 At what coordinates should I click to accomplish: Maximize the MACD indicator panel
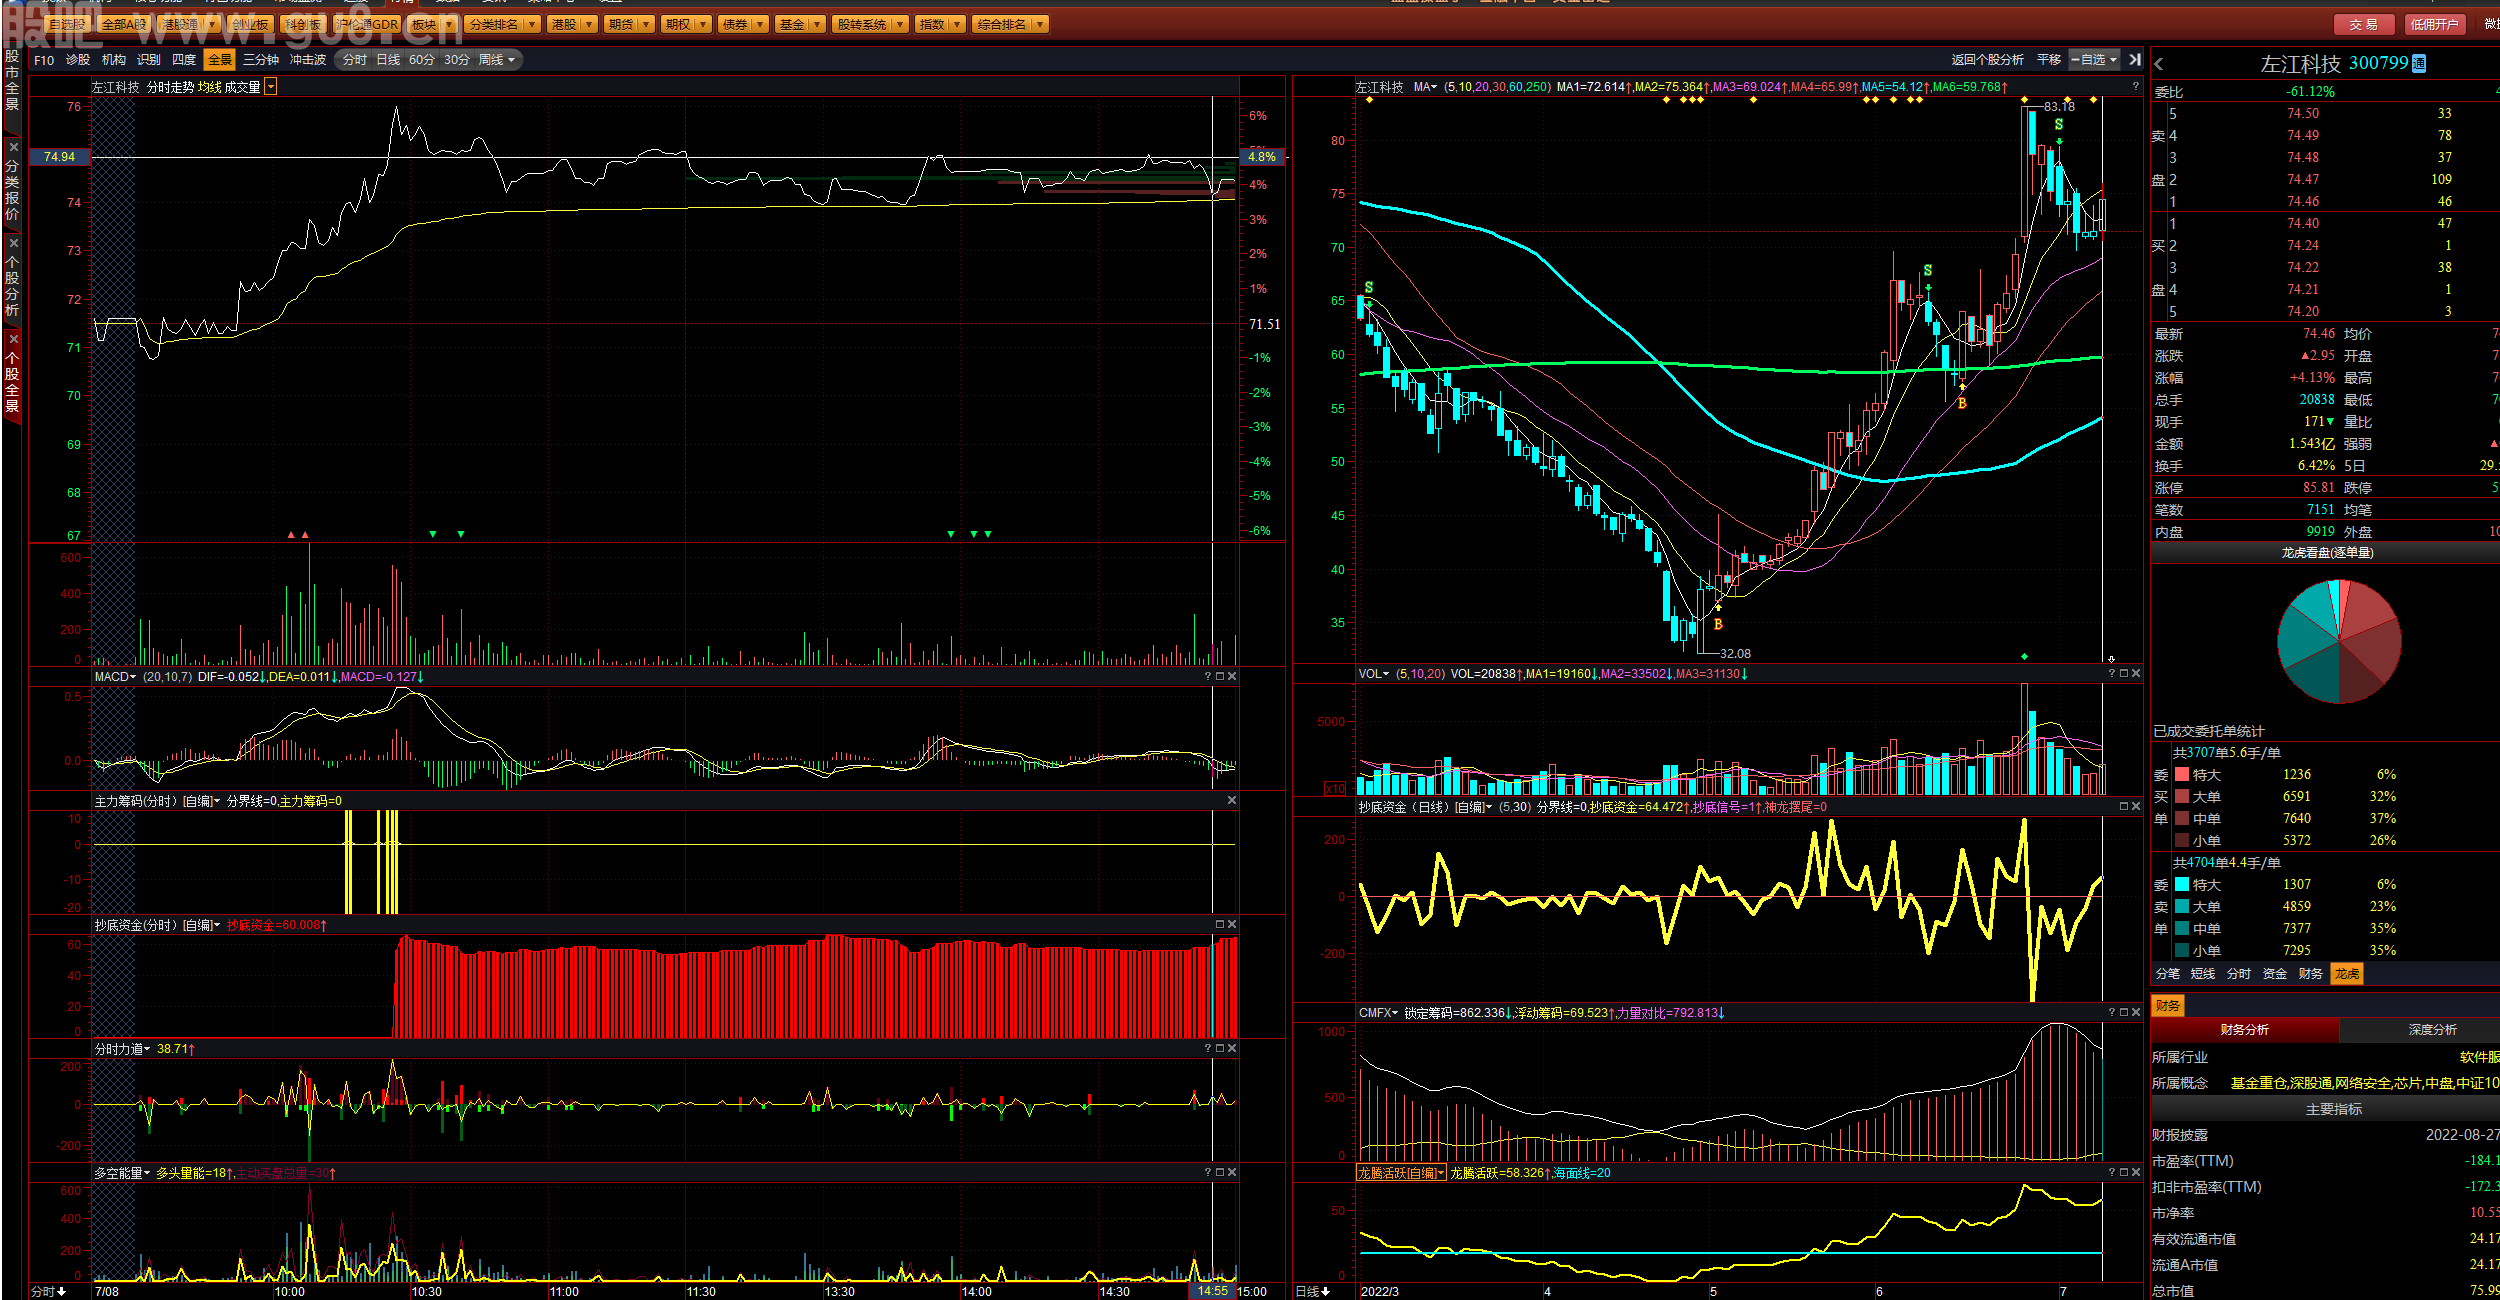(x=1220, y=677)
